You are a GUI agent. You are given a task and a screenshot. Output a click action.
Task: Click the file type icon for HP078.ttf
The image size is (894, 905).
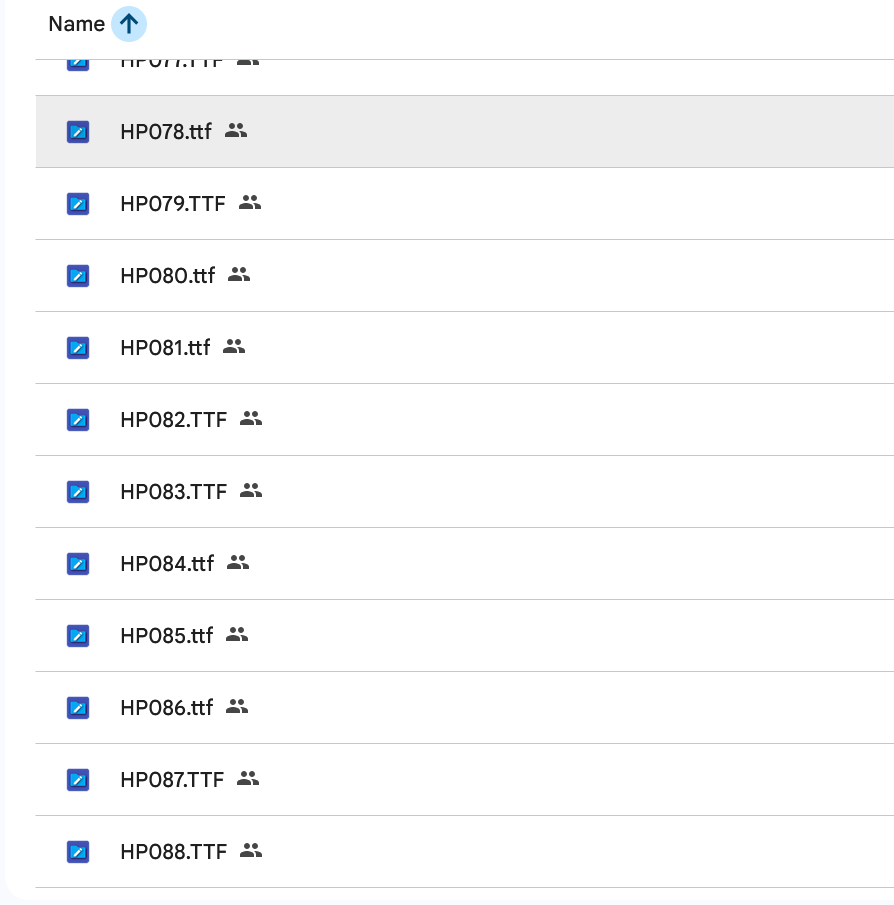(x=78, y=131)
